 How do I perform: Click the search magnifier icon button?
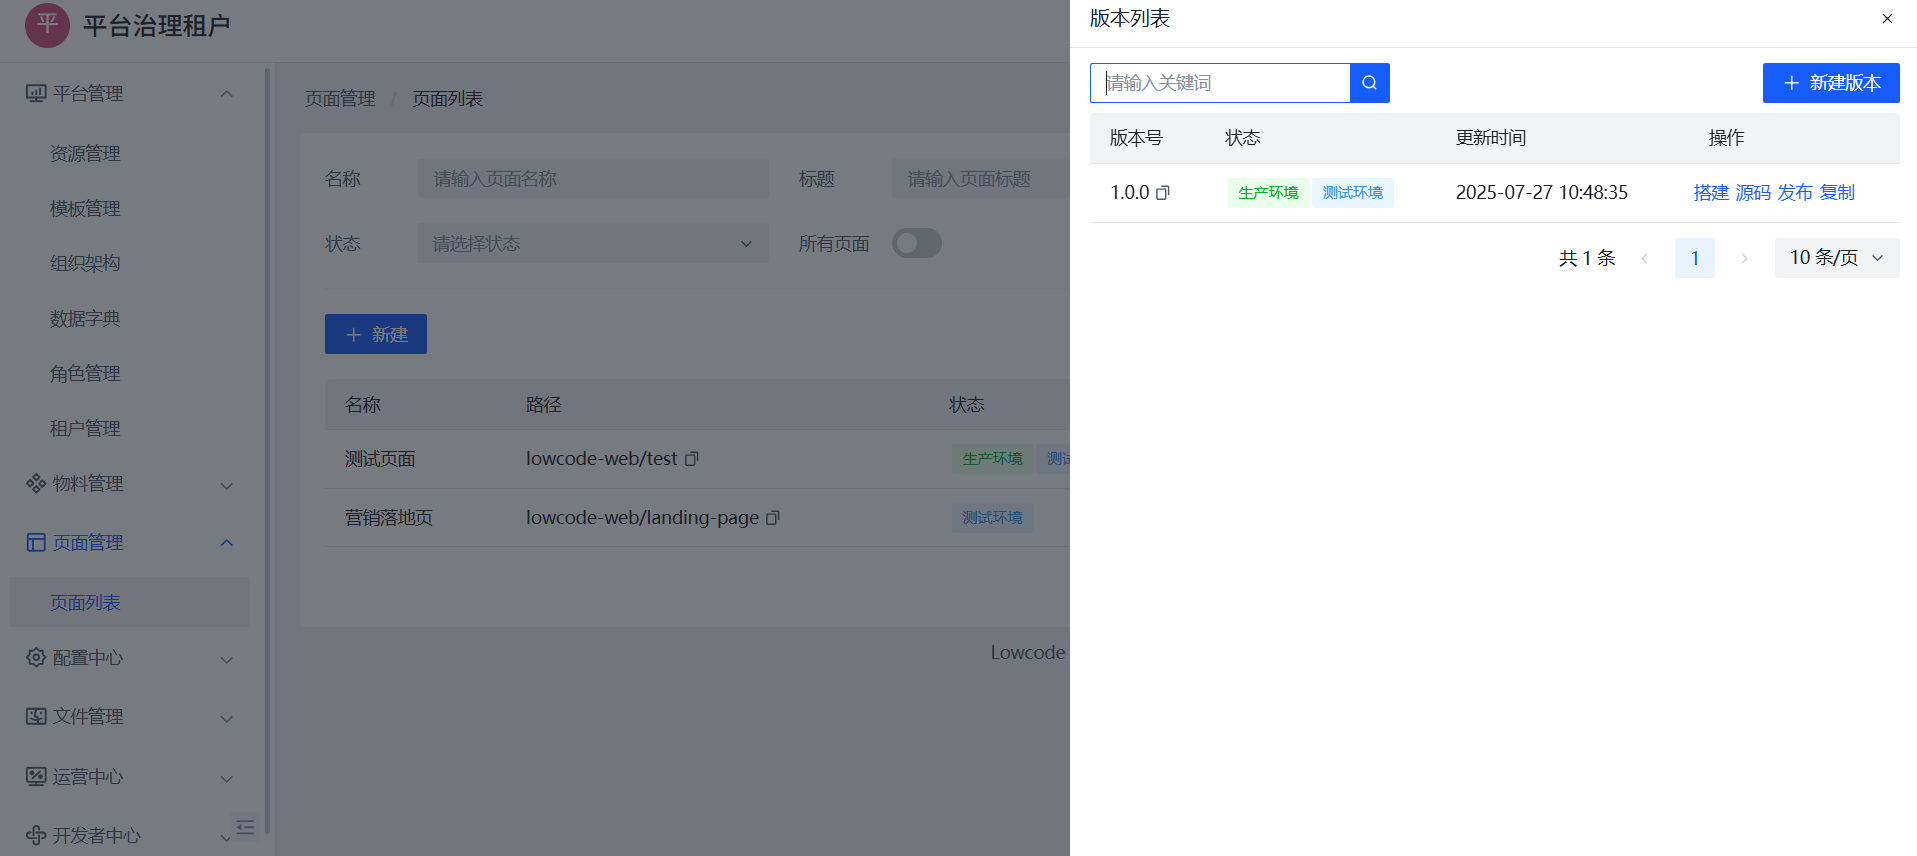click(1369, 83)
